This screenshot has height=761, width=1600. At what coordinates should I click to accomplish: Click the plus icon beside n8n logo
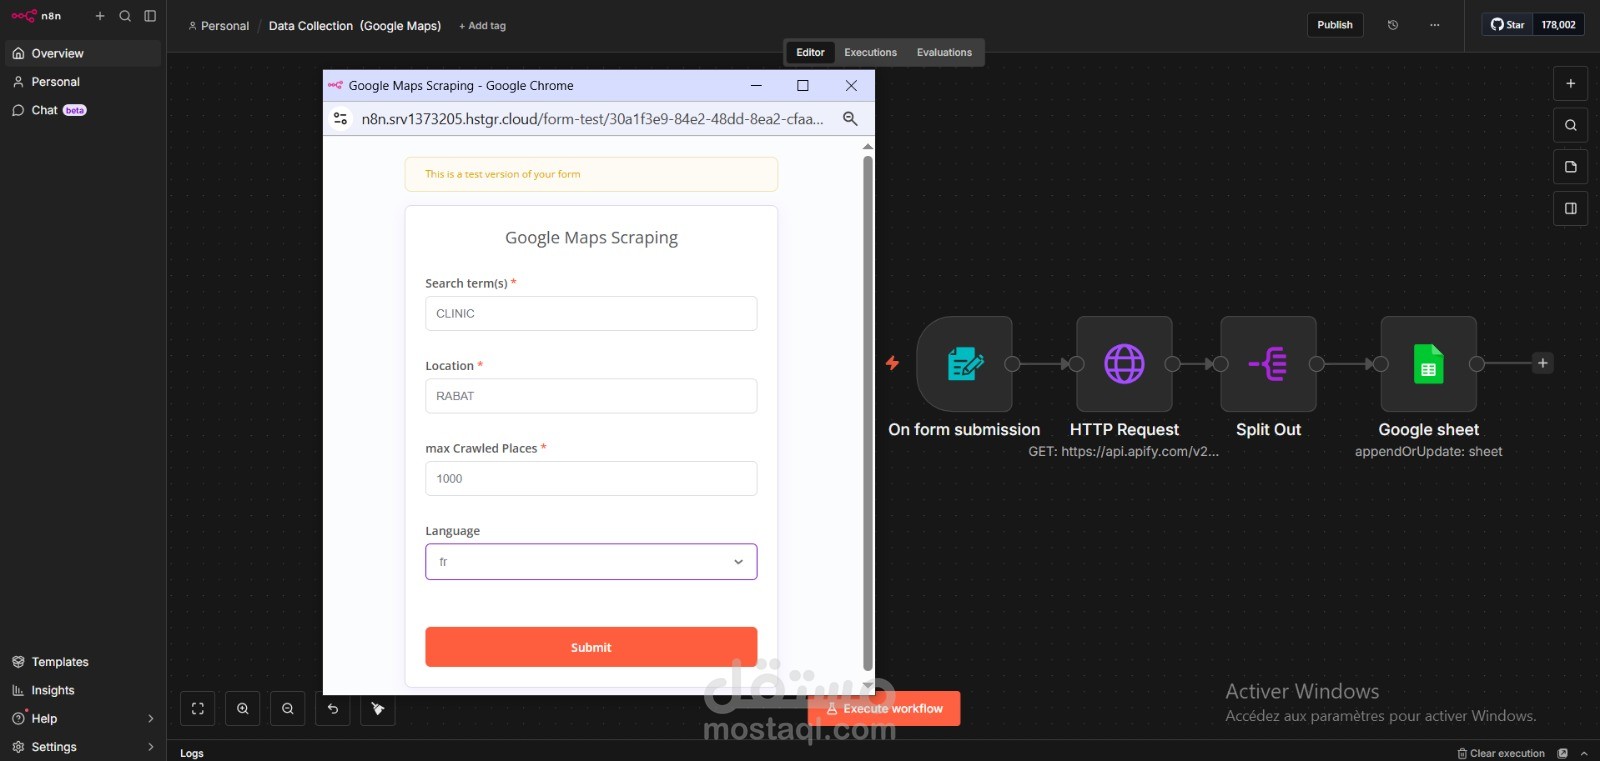100,16
